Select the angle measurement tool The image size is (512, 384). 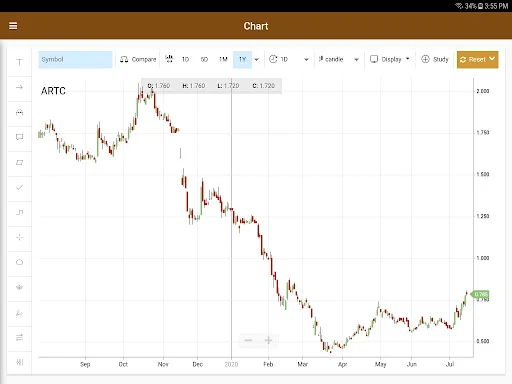point(20,313)
